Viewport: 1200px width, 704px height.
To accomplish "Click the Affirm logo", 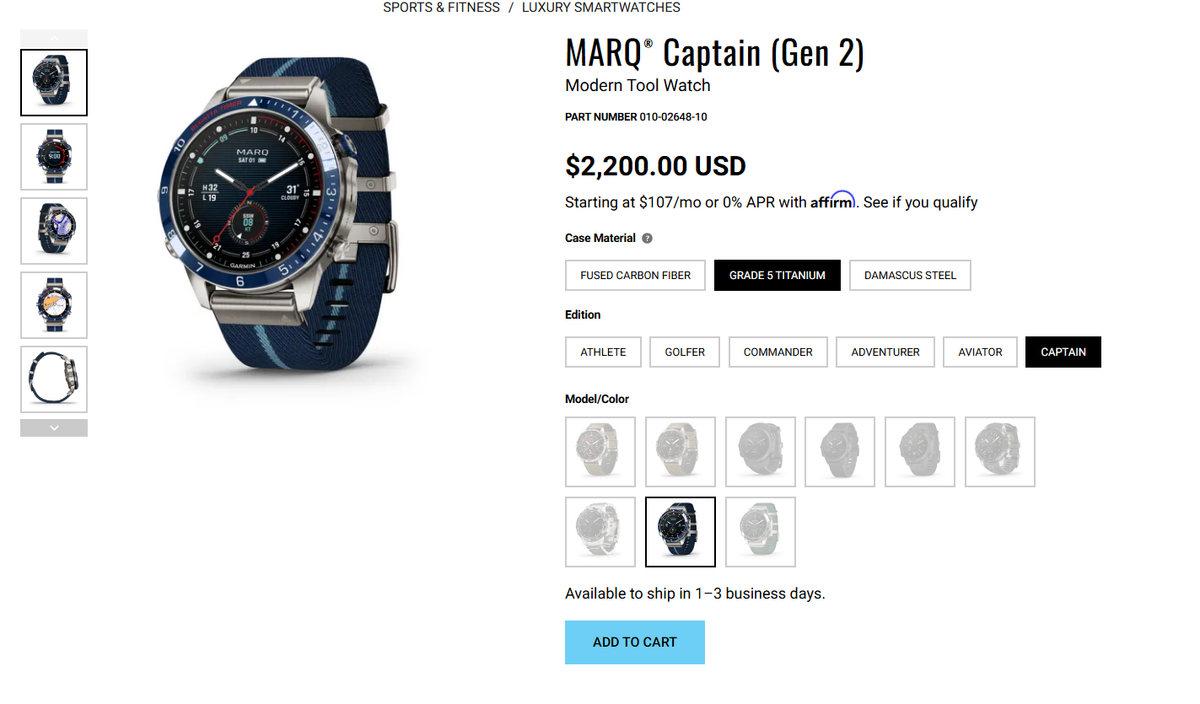I will click(x=835, y=201).
